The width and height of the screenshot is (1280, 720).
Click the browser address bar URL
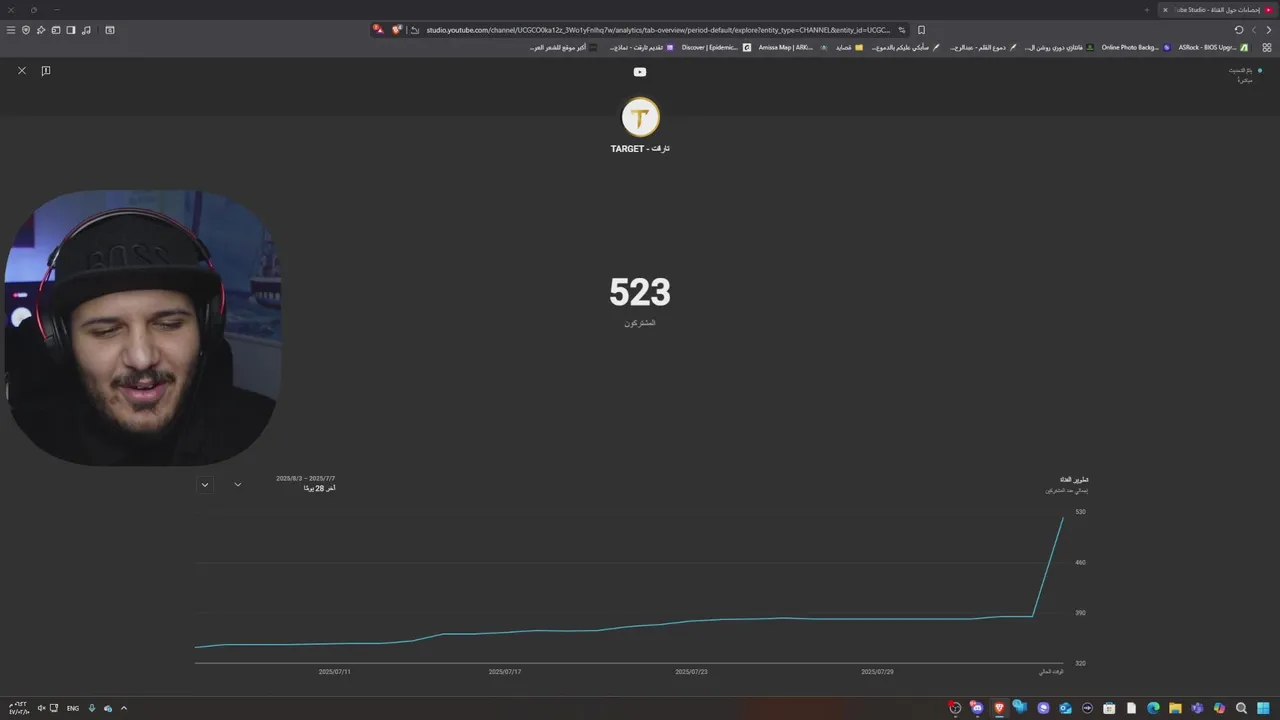(x=657, y=30)
